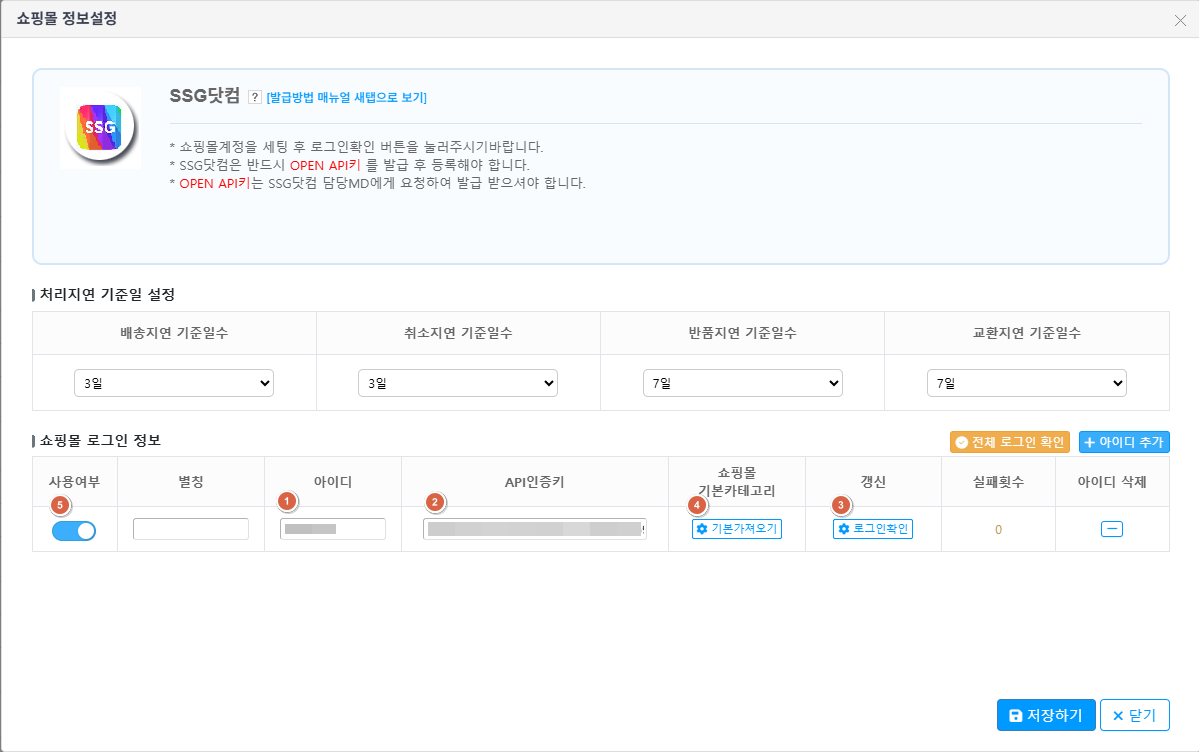Click the 별칭 input field
The height and width of the screenshot is (752, 1199).
click(191, 529)
